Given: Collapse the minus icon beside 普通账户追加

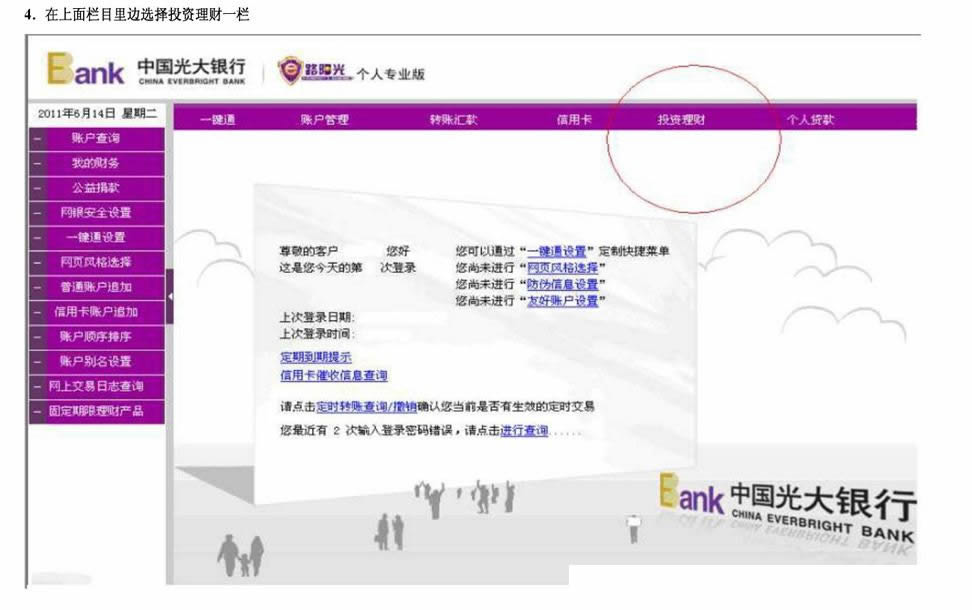Looking at the screenshot, I should point(37,288).
